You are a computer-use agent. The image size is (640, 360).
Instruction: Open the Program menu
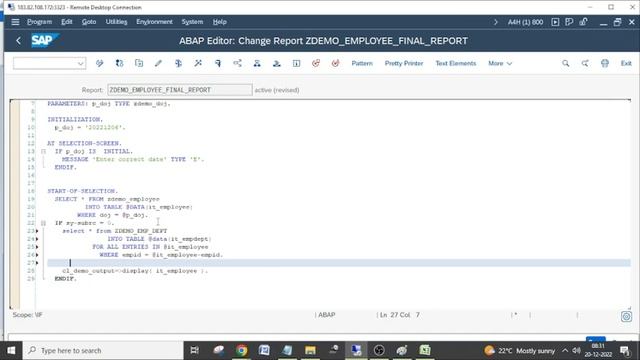point(39,22)
